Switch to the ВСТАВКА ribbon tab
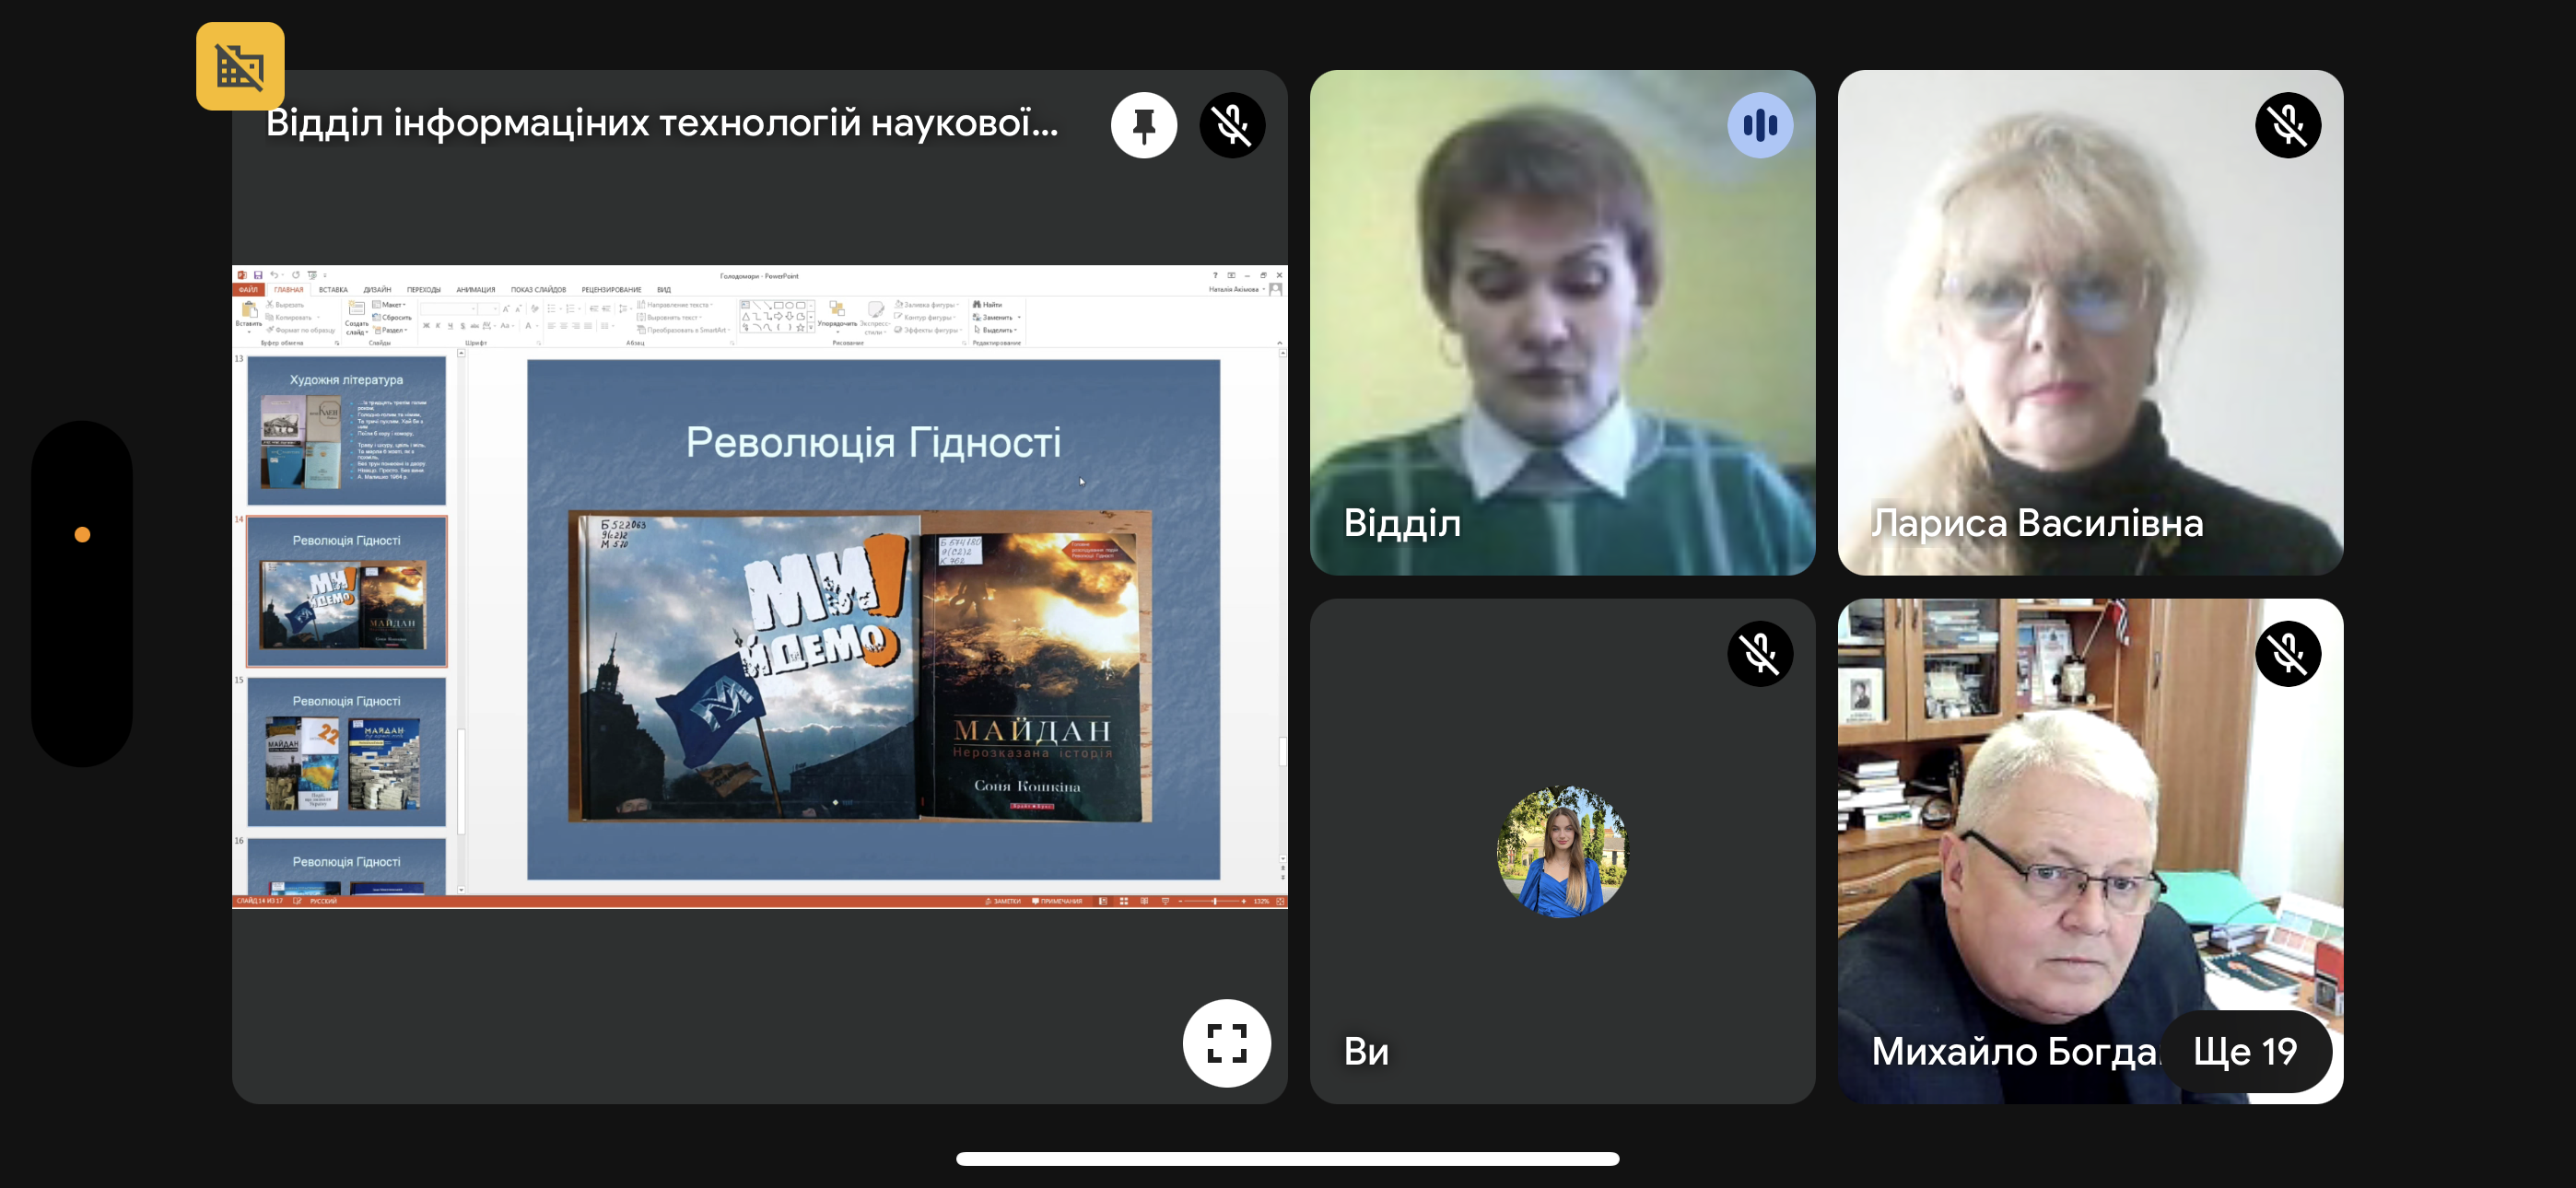2576x1188 pixels. (x=333, y=290)
